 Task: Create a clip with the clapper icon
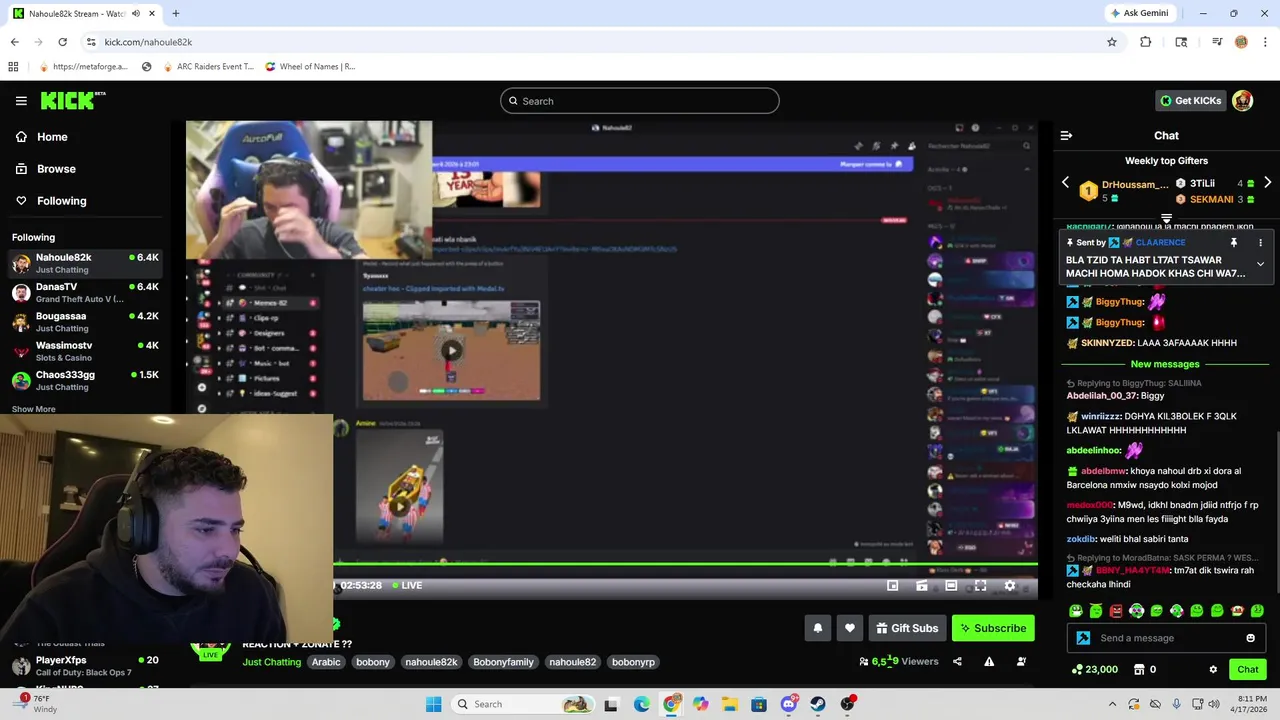[x=922, y=586]
